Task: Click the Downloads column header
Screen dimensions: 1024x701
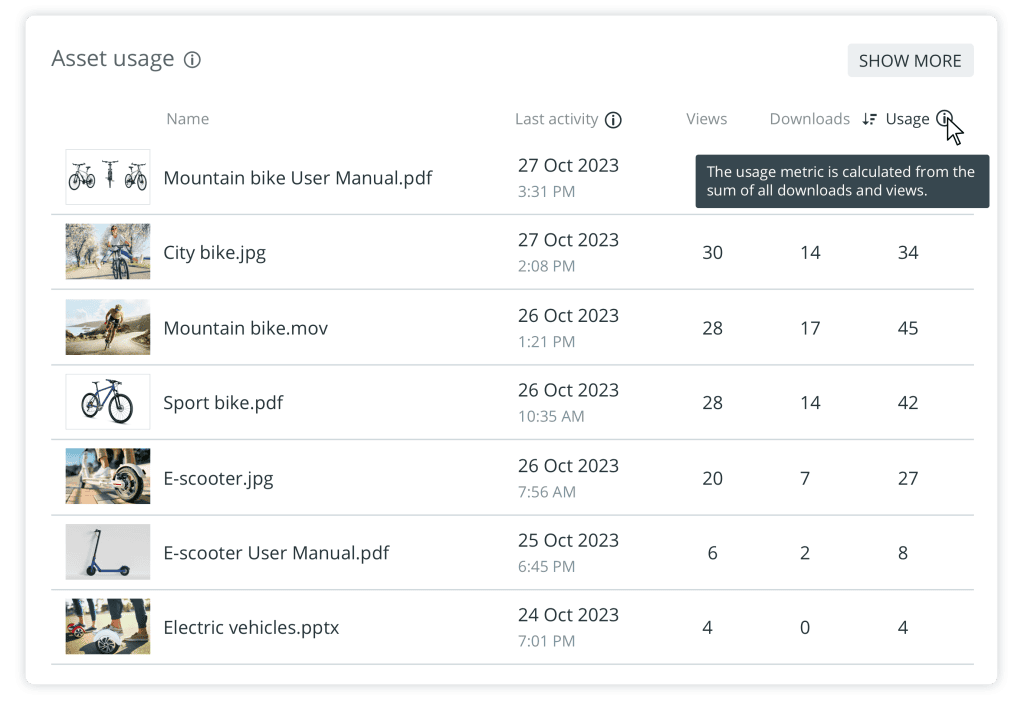Action: [809, 118]
